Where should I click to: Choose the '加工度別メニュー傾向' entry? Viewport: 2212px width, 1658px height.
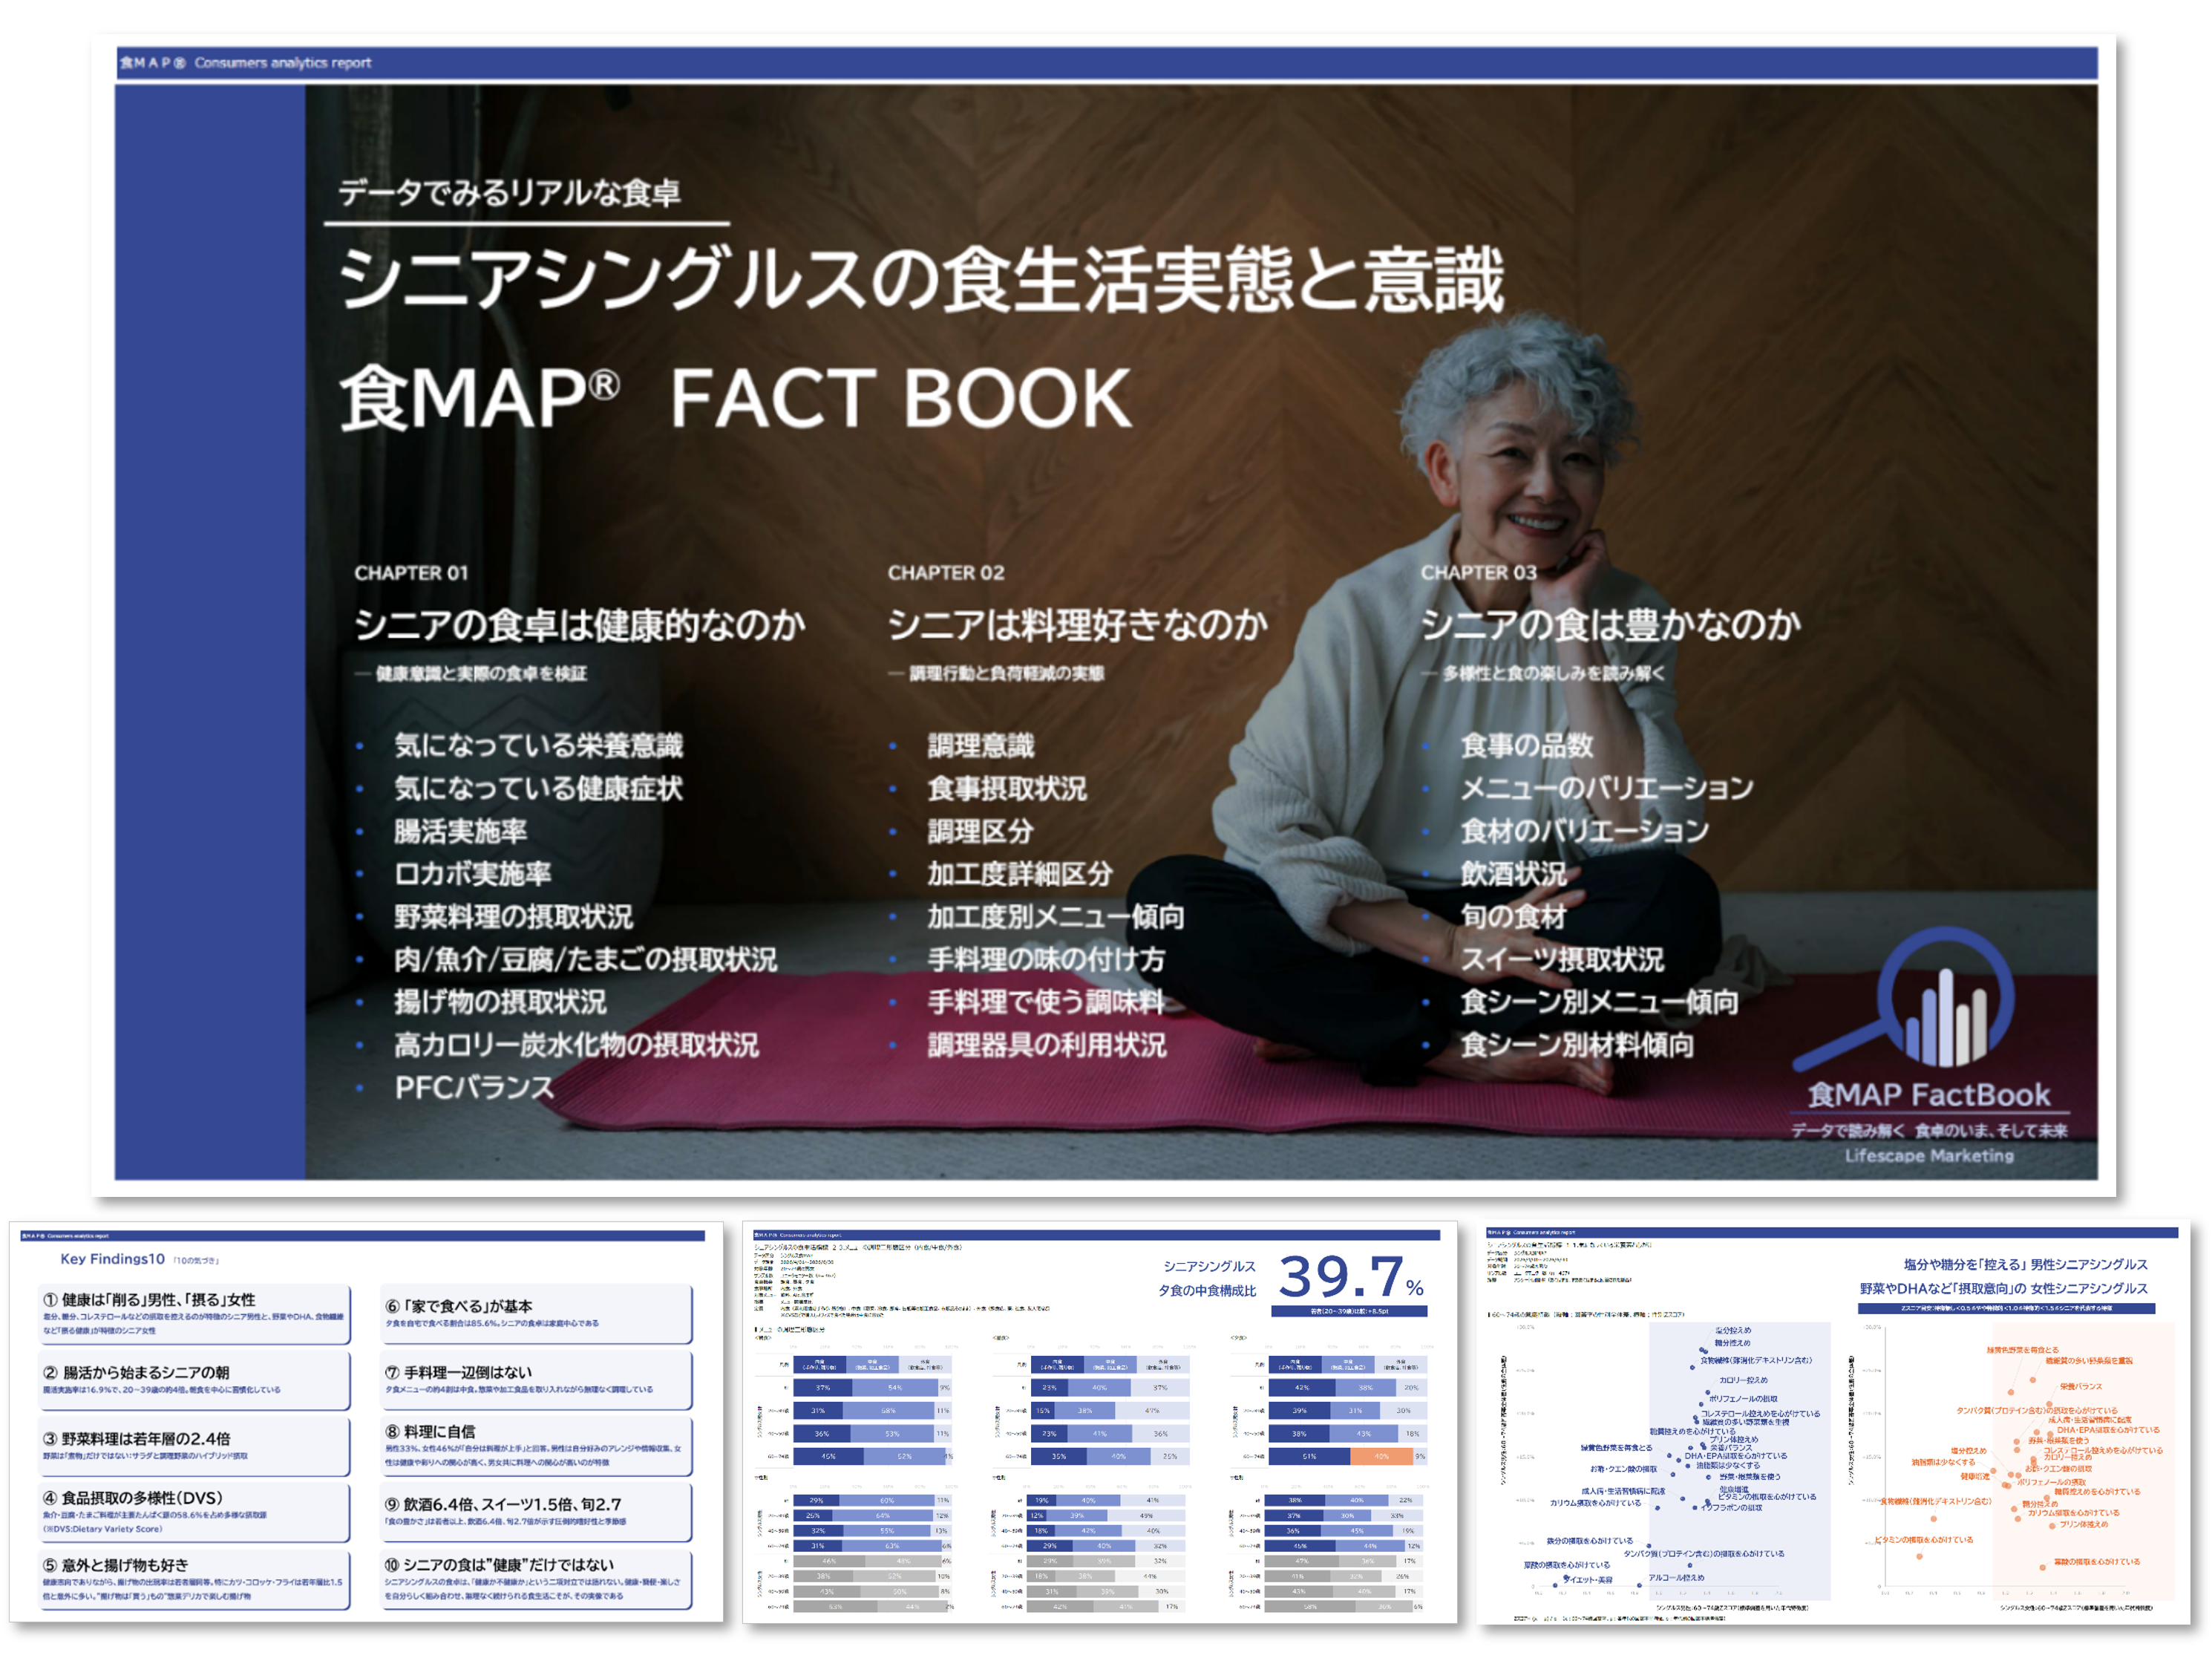pyautogui.click(x=1056, y=917)
